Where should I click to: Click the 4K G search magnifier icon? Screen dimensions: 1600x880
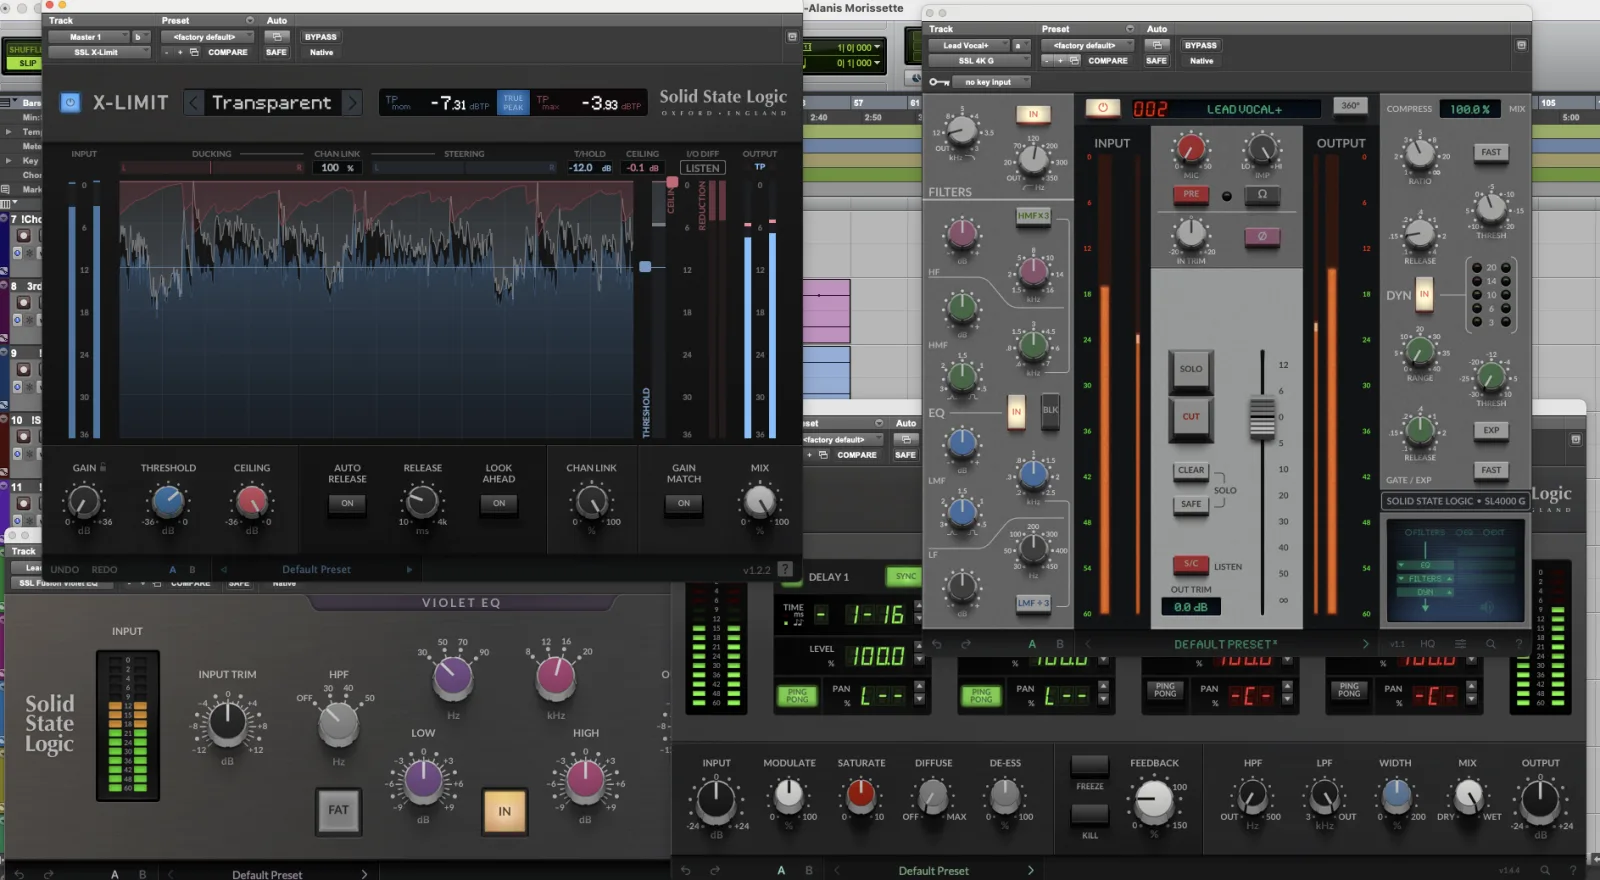(x=1491, y=644)
